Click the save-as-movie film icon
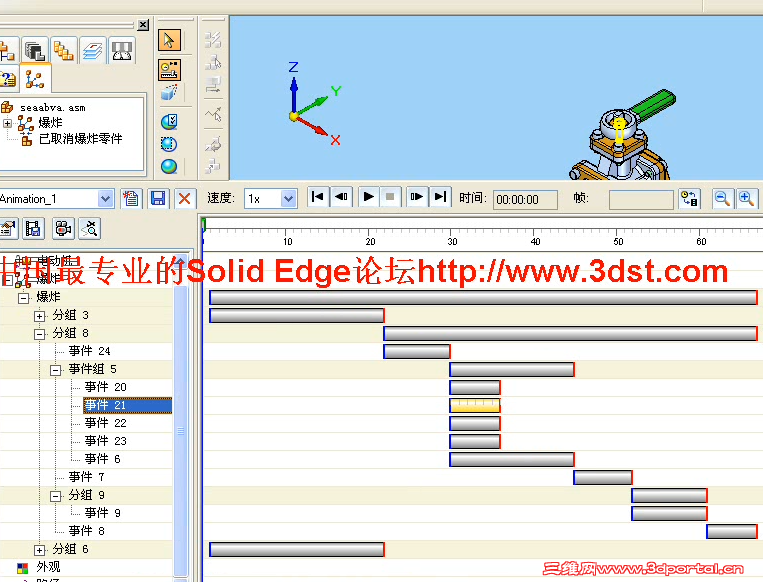763x582 pixels. (33, 228)
